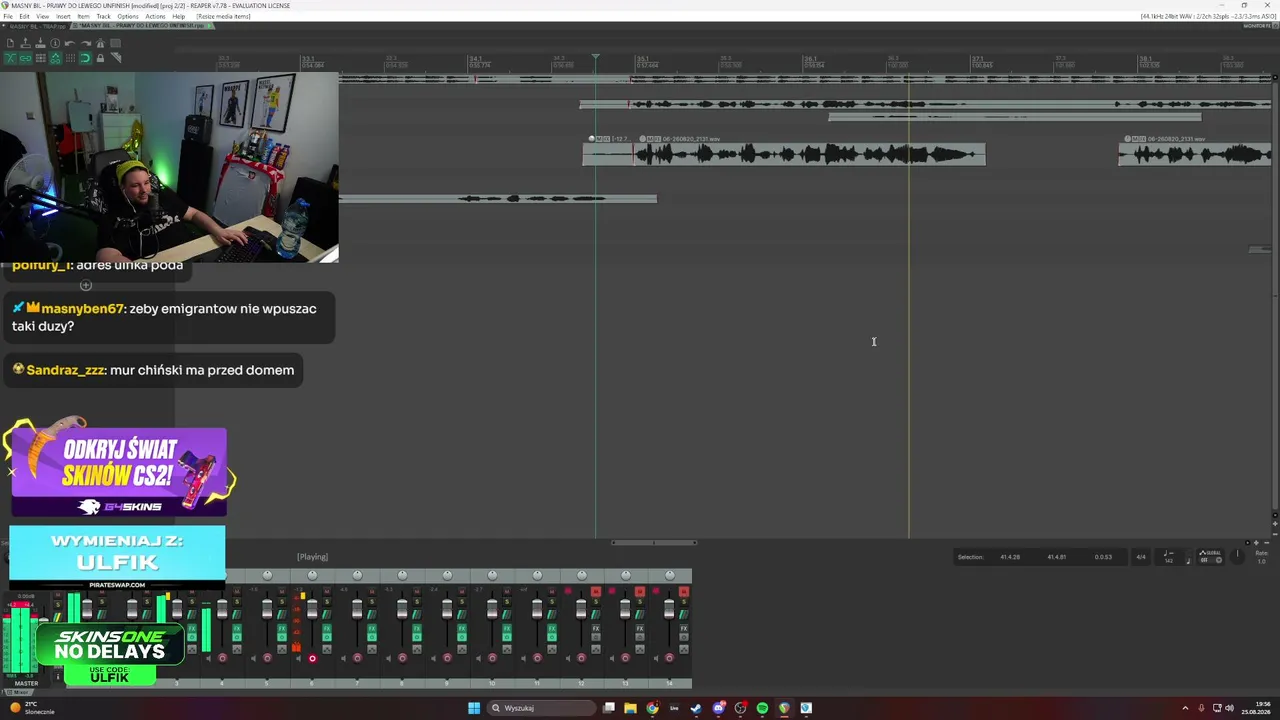The width and height of the screenshot is (1280, 720).
Task: Open FX chain for mixer track 7
Action: pyautogui.click(x=372, y=629)
